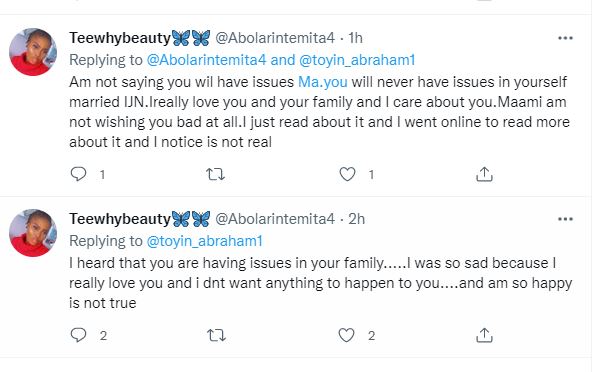612x372 pixels.
Task: Share the 2h tweet
Action: tap(484, 335)
